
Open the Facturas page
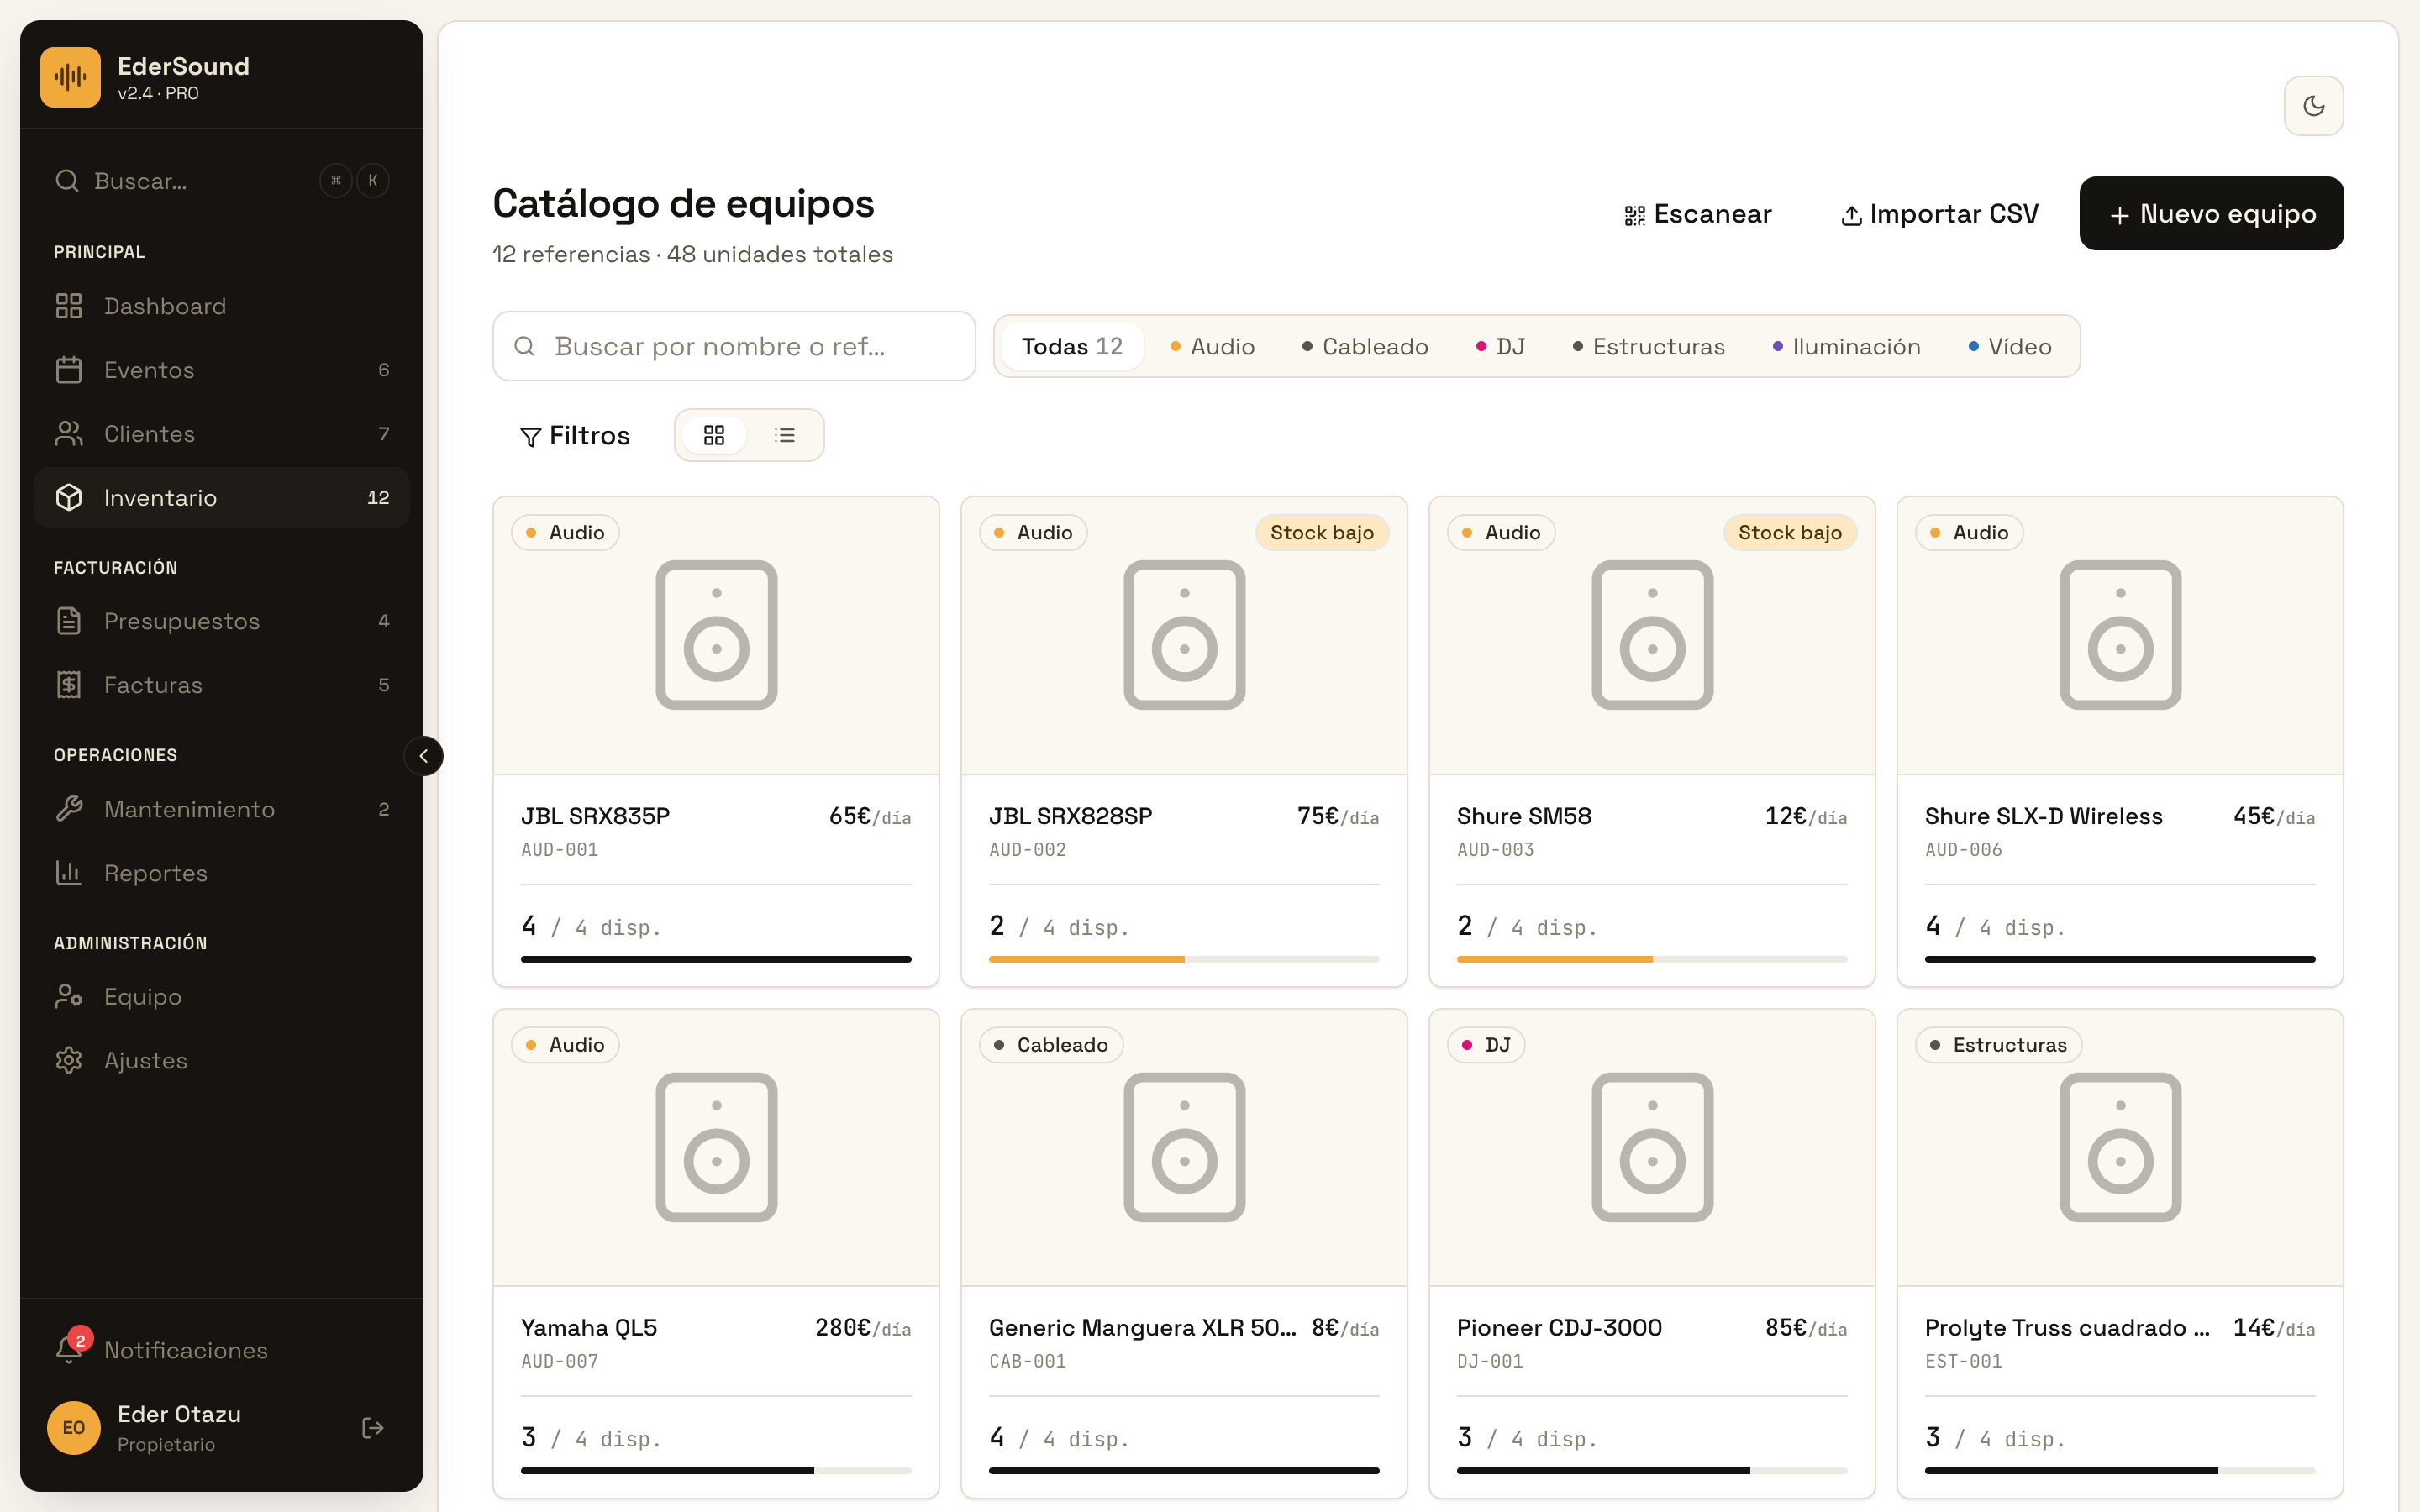(x=221, y=685)
